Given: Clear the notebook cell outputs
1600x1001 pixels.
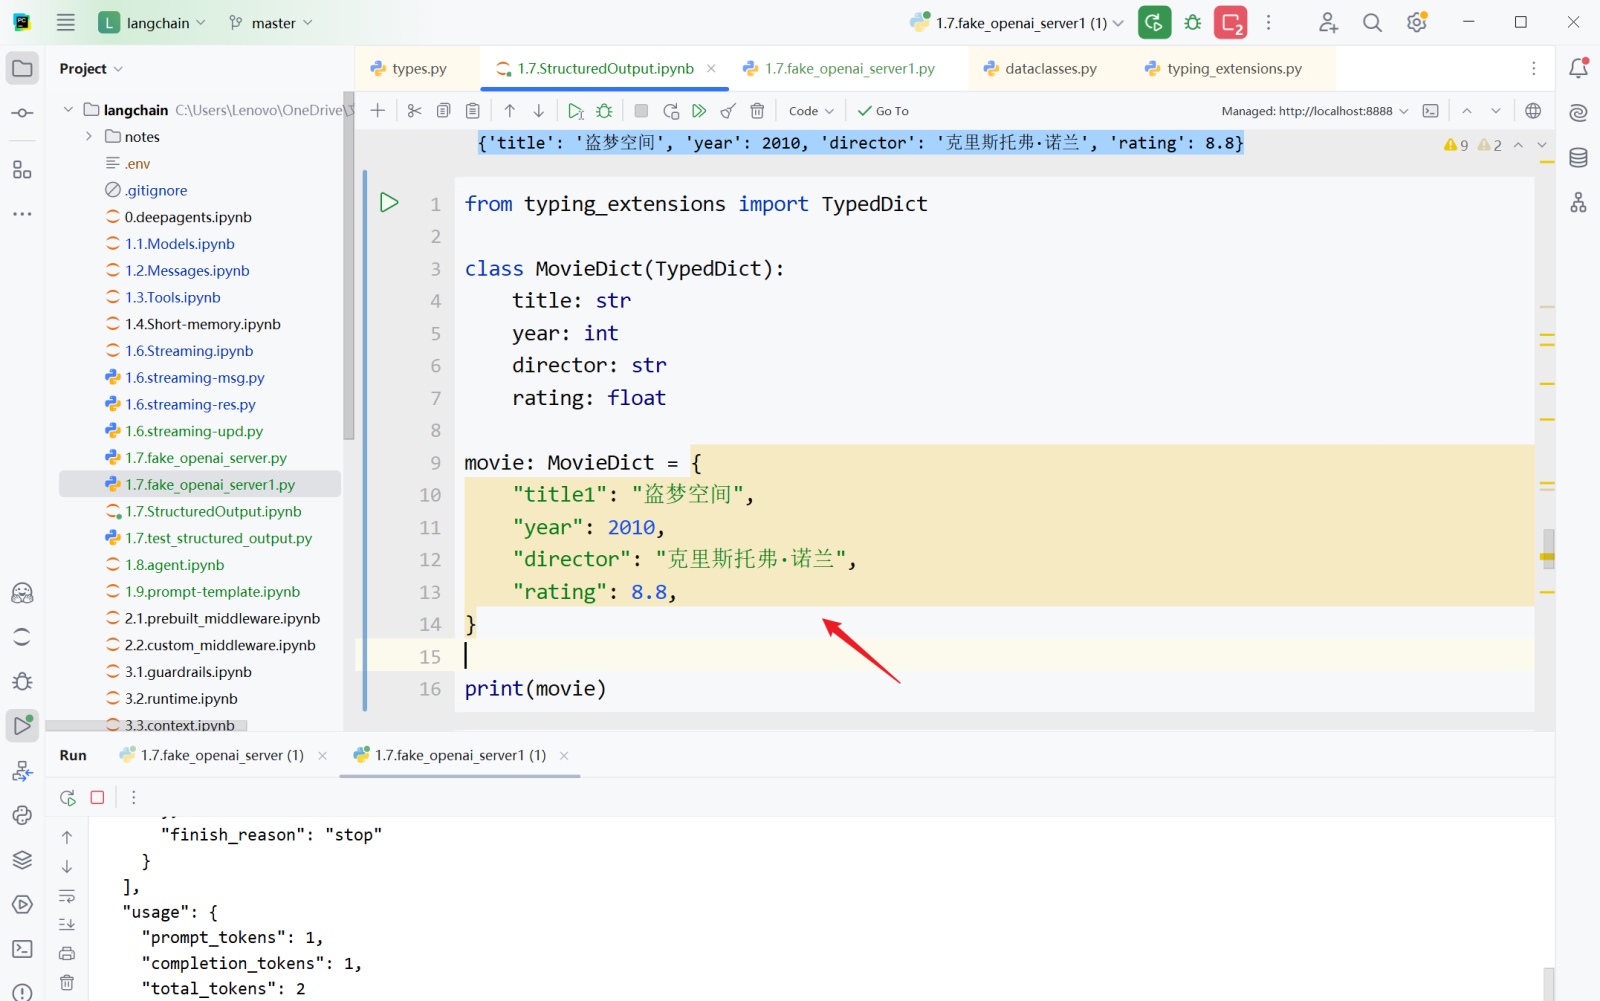Looking at the screenshot, I should (729, 111).
